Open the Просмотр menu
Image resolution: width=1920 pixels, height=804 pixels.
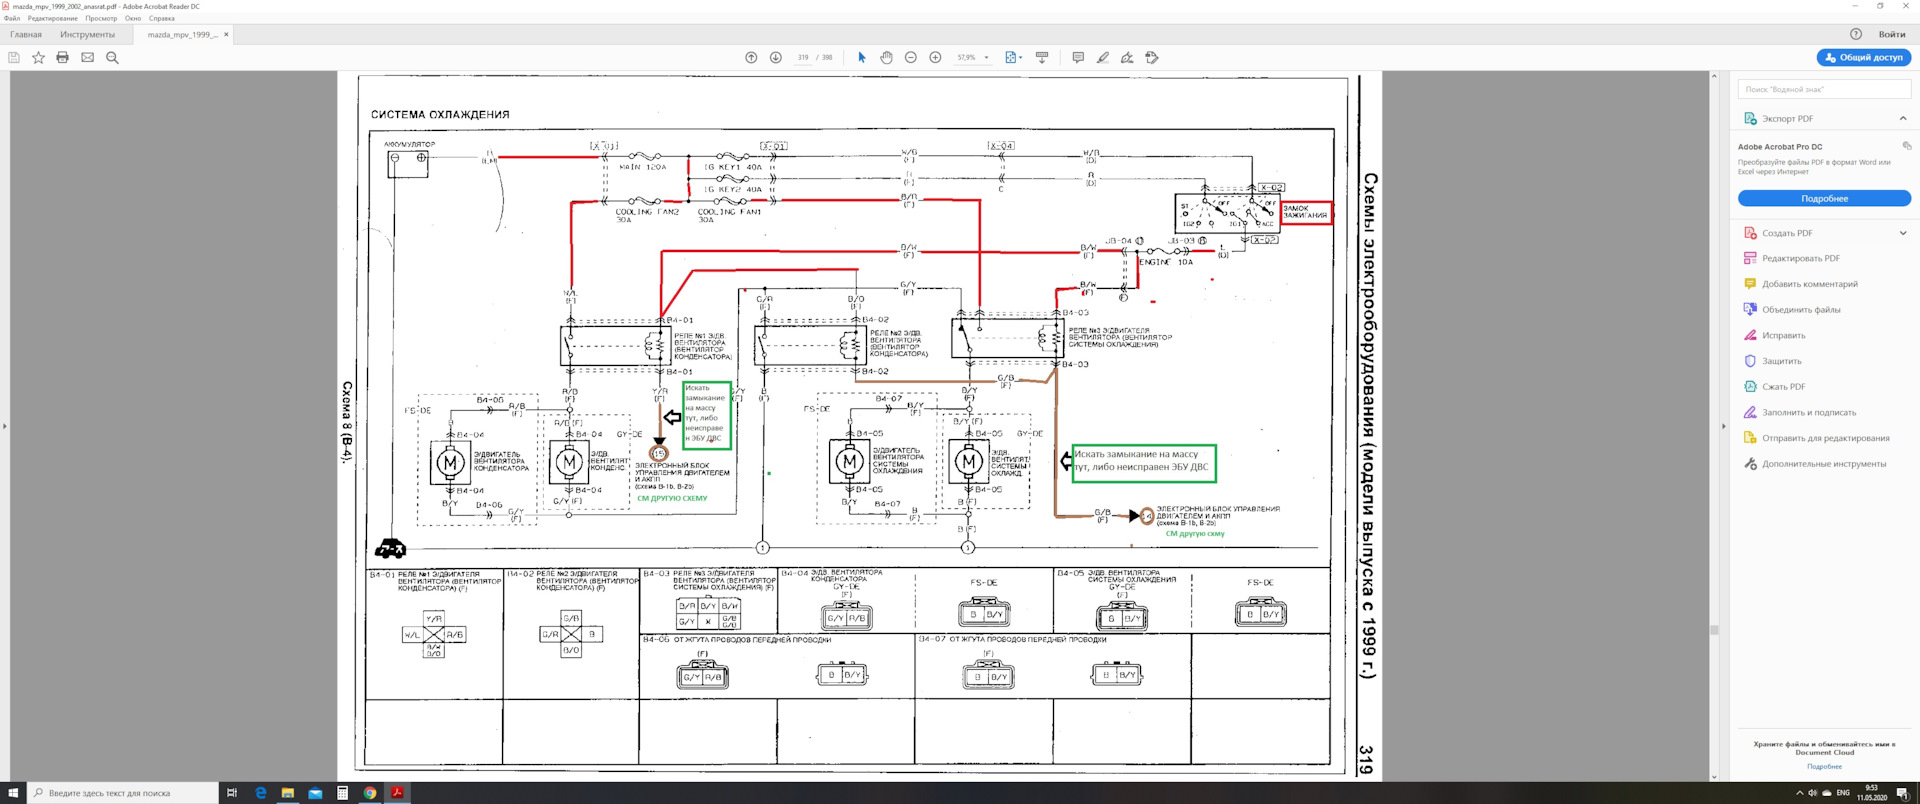(x=101, y=19)
